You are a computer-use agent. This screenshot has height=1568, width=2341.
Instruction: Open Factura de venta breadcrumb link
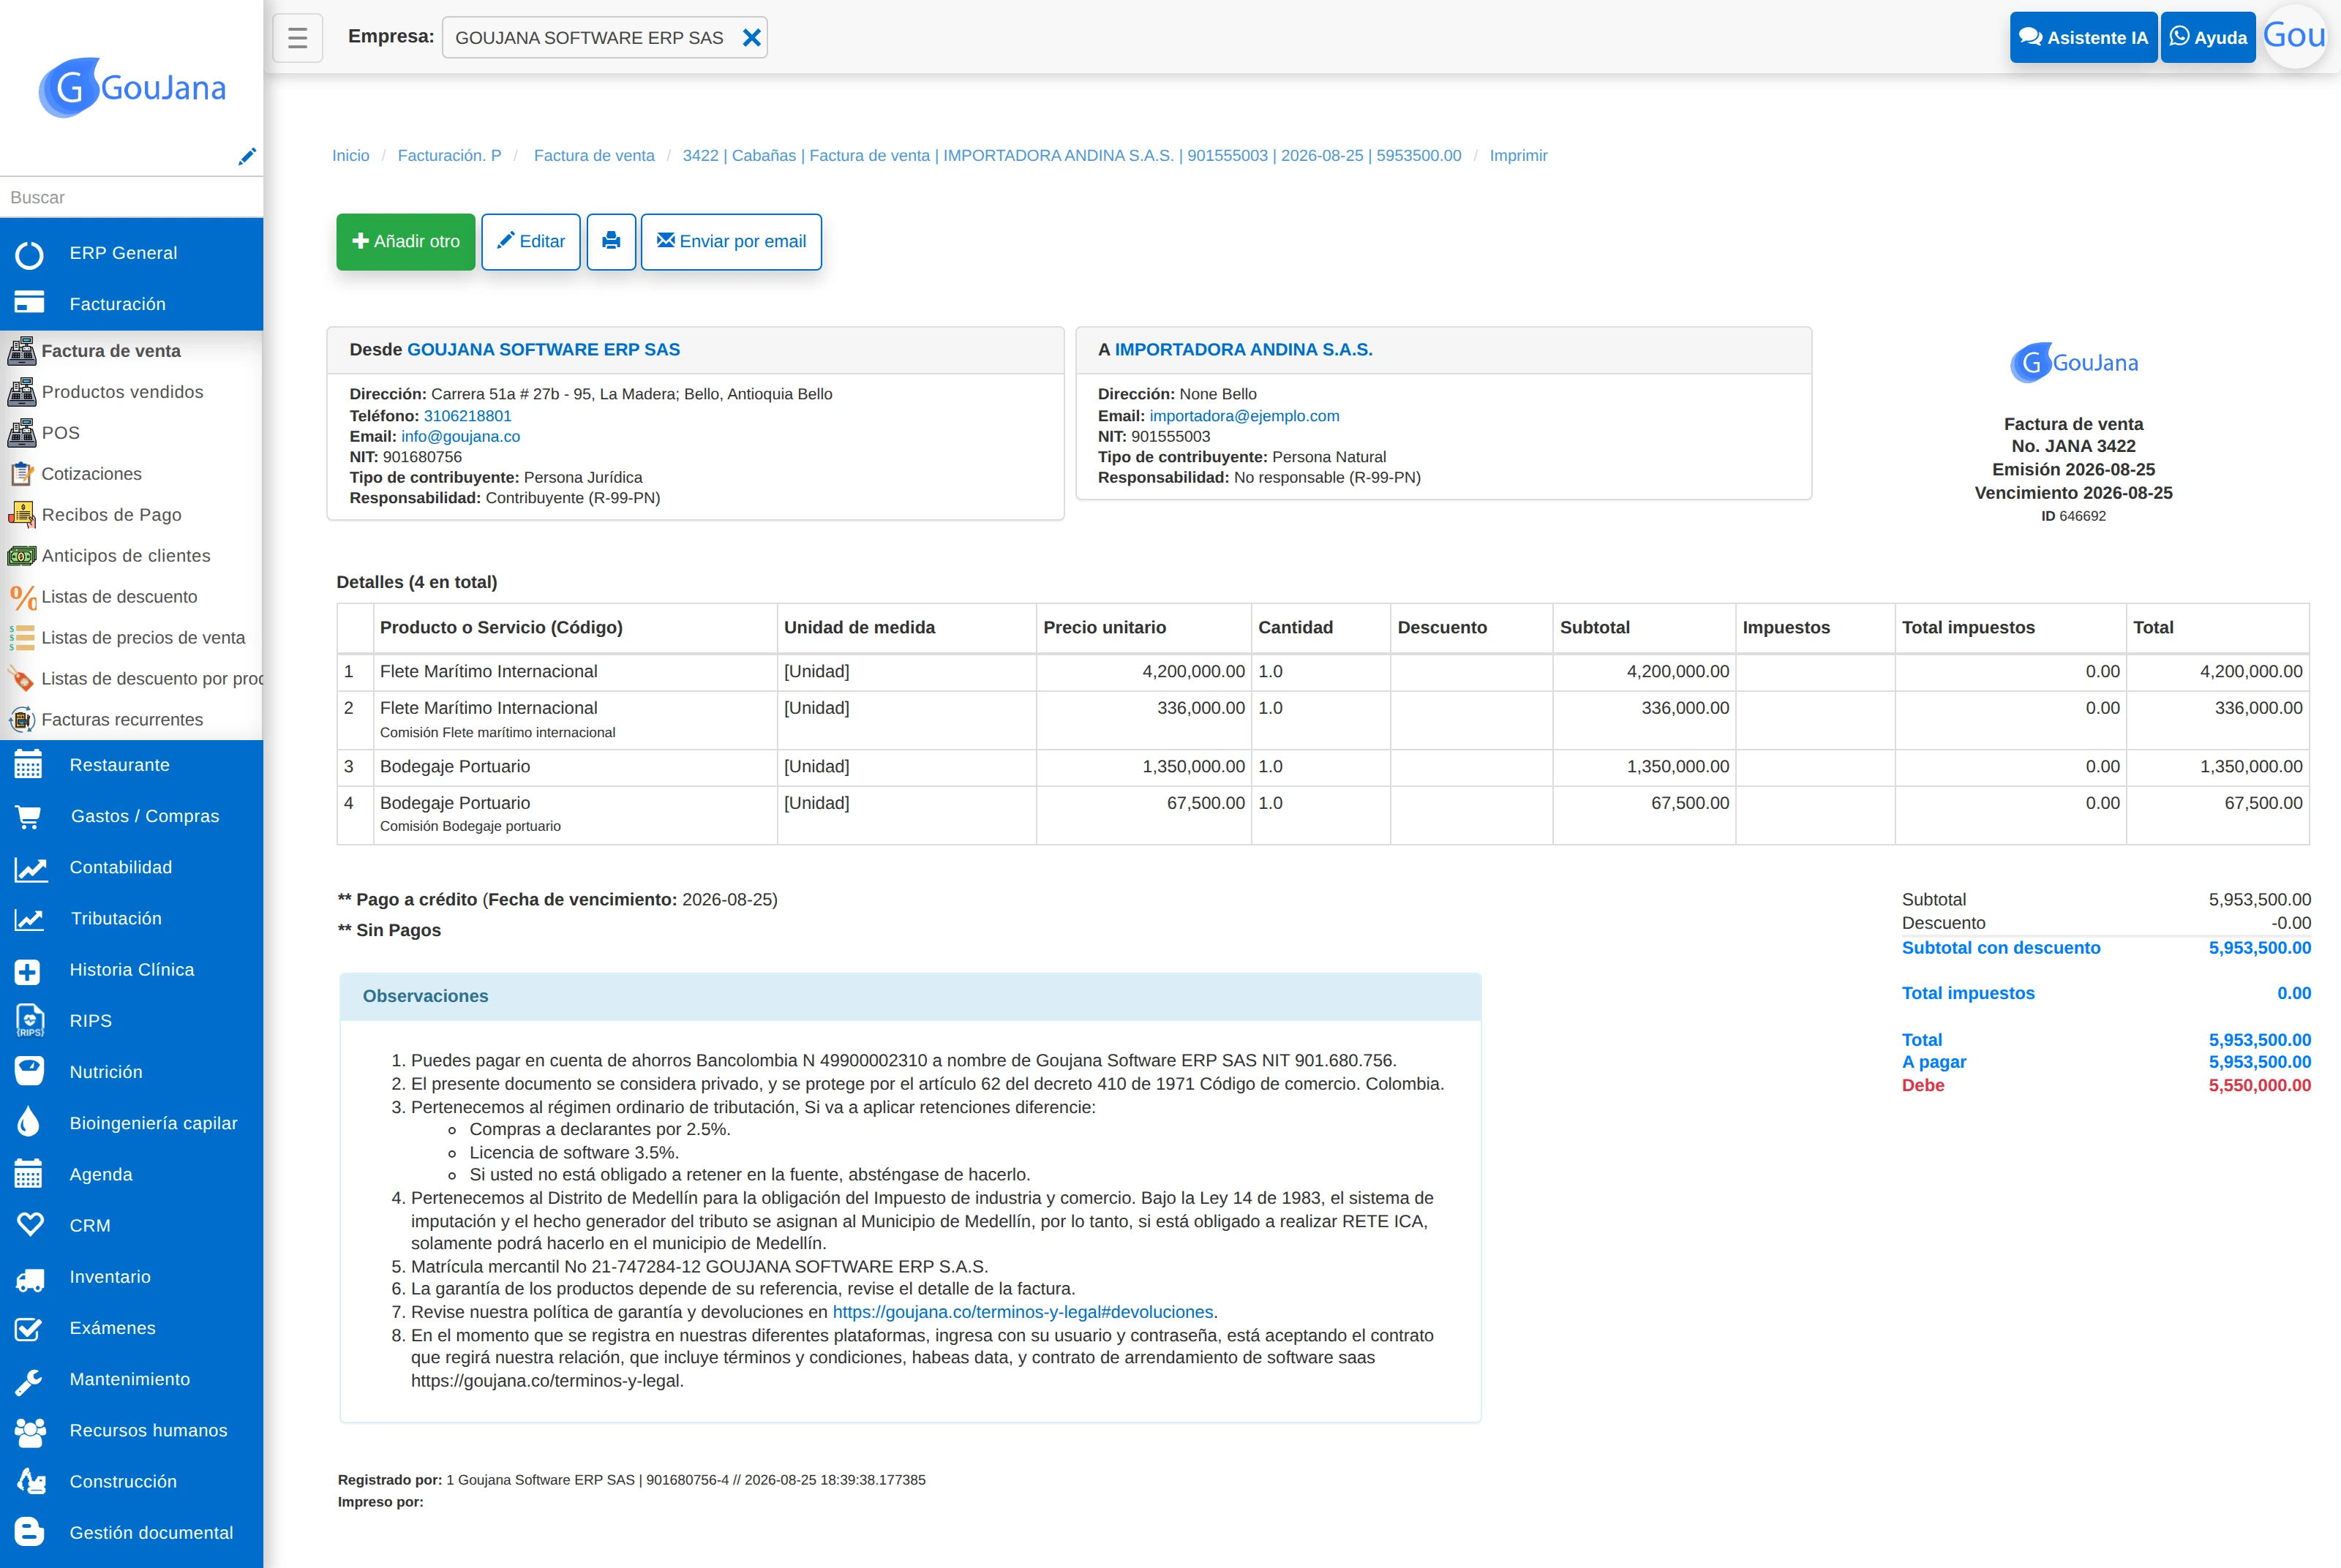[x=594, y=156]
